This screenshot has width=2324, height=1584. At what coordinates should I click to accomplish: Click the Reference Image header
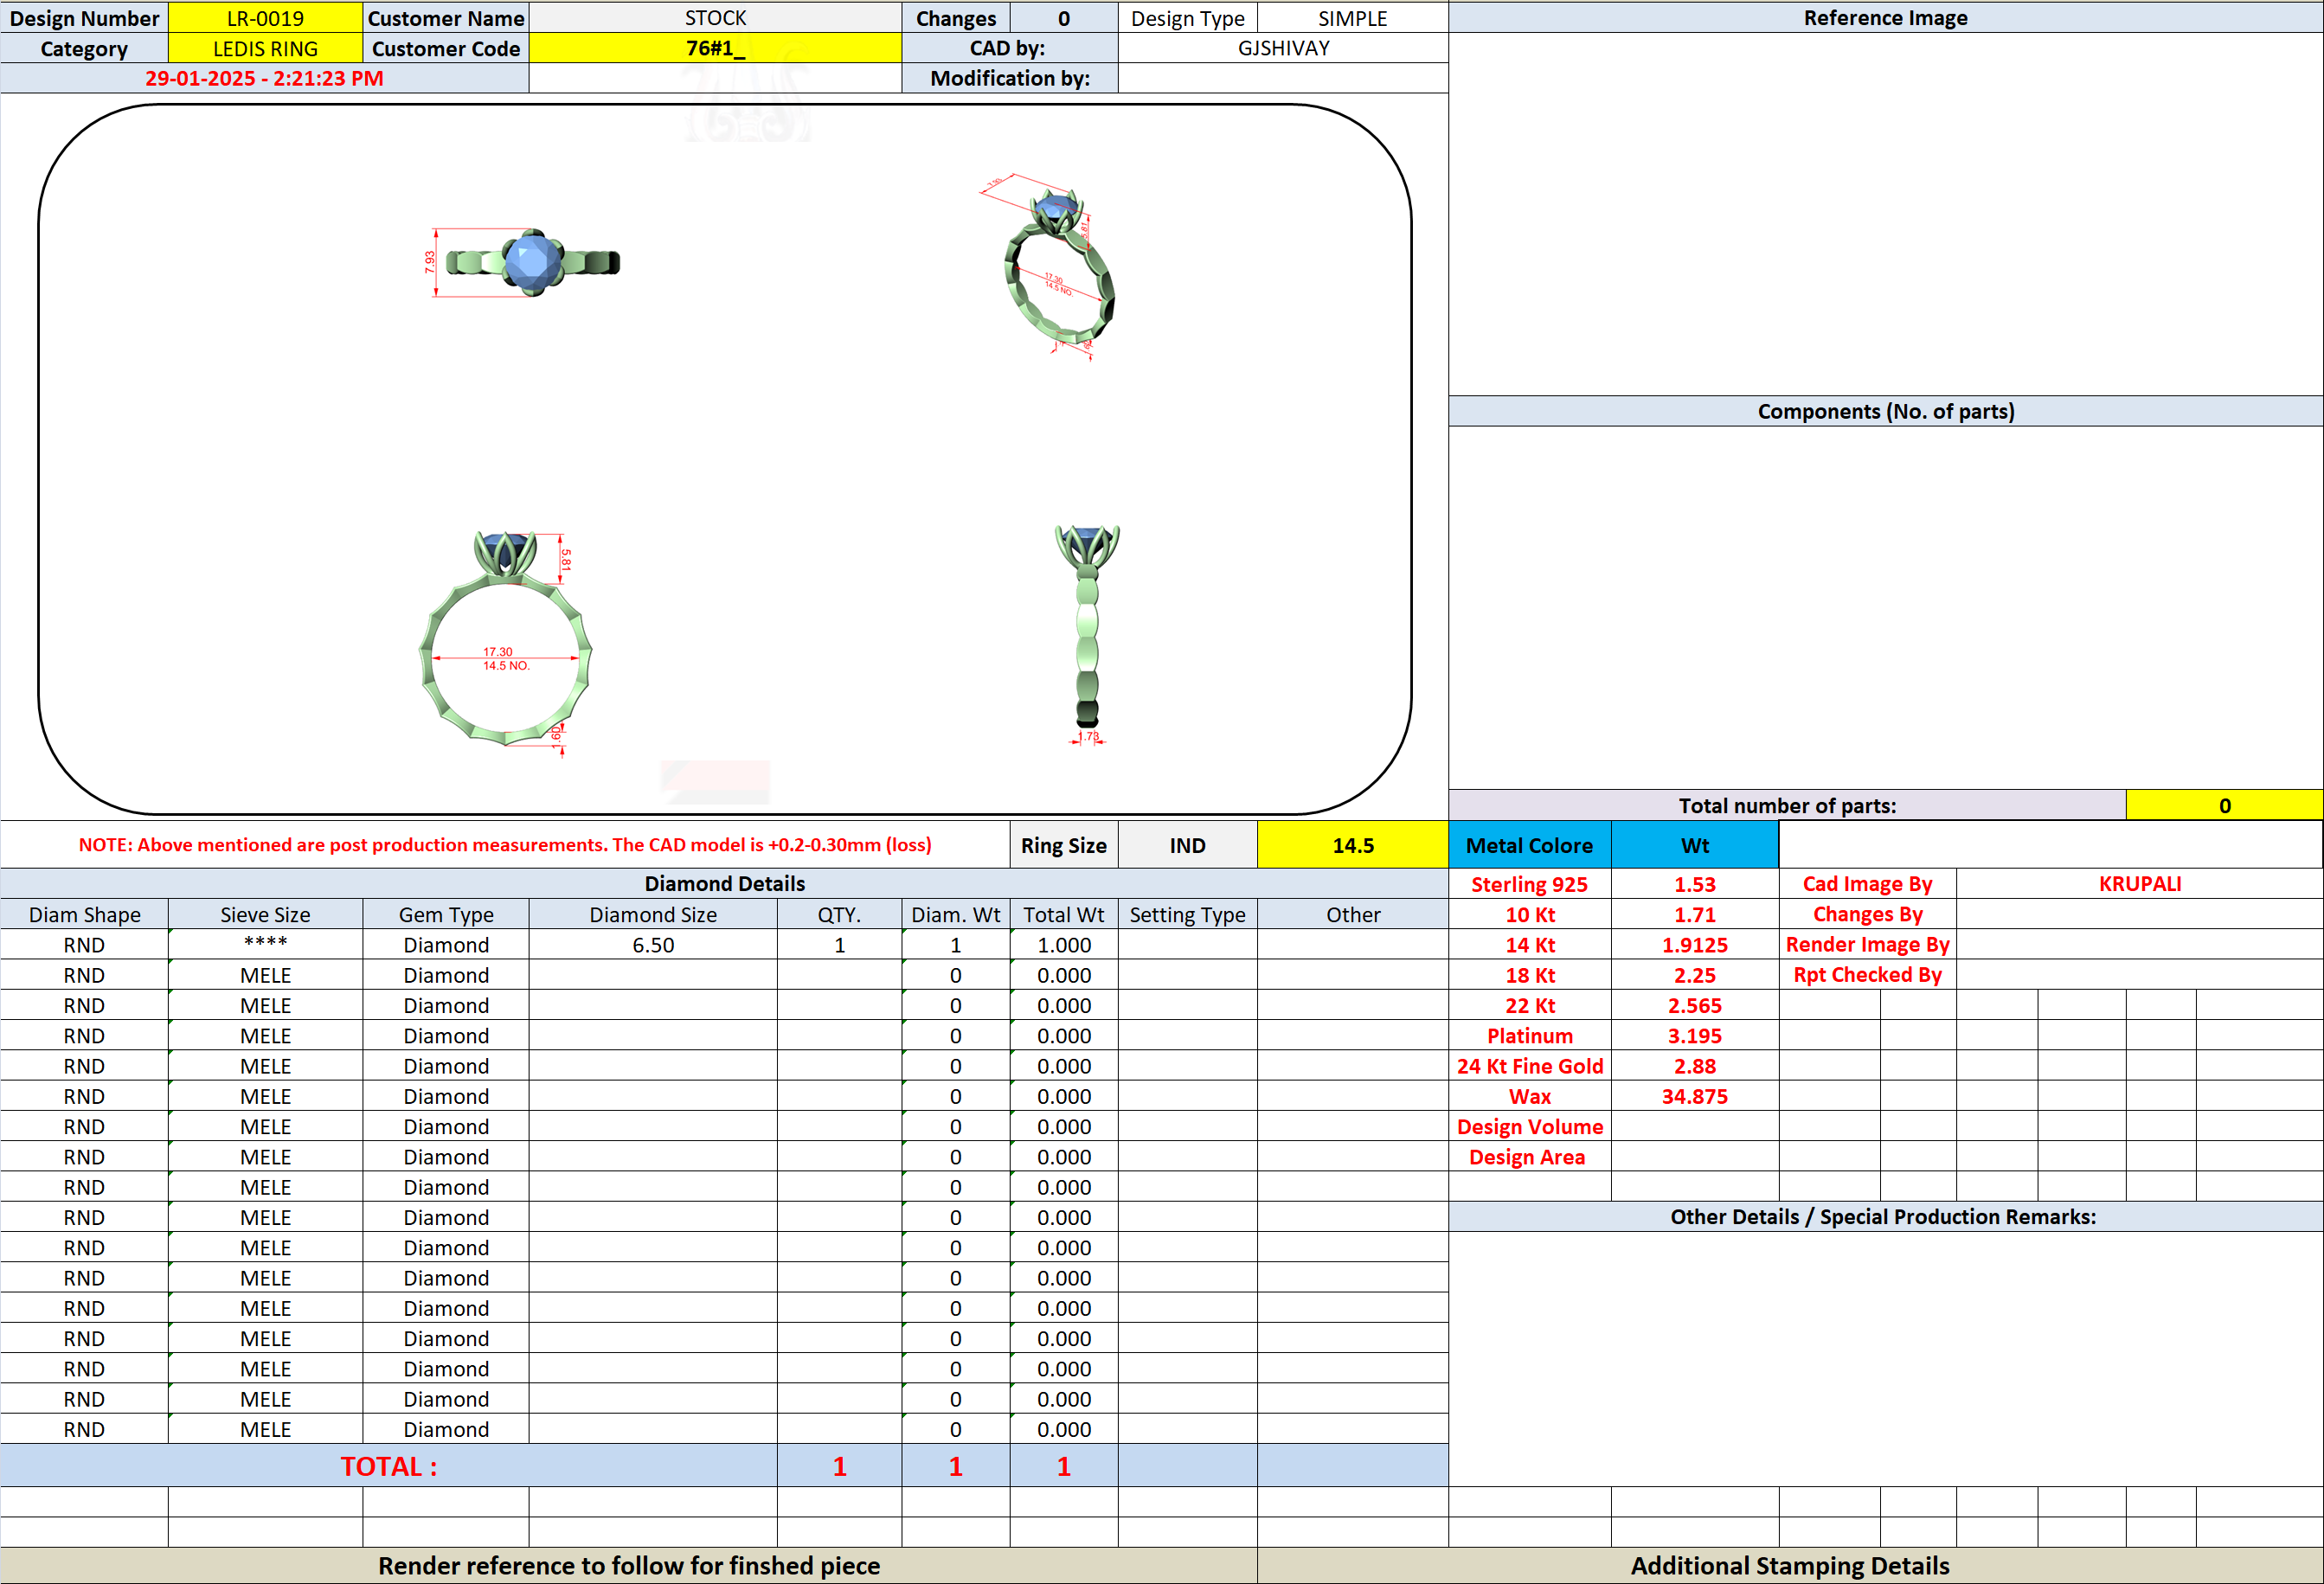click(1885, 18)
